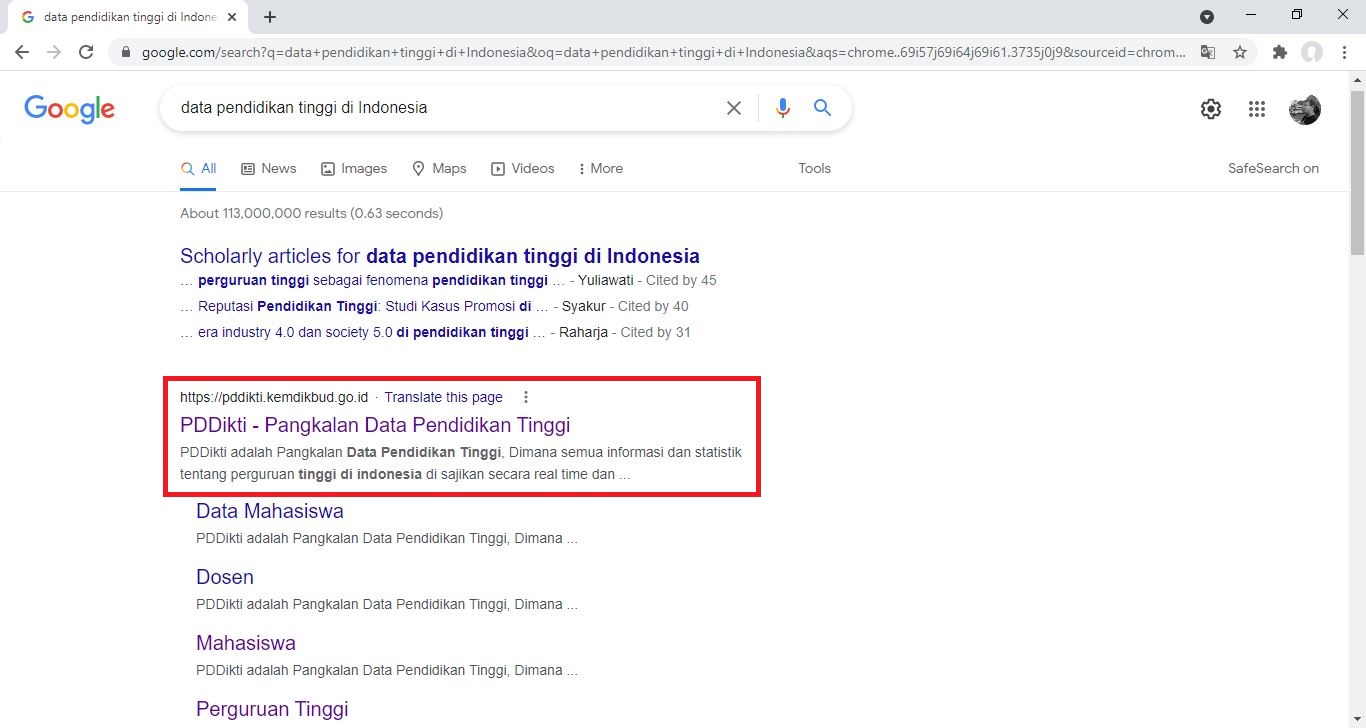This screenshot has width=1366, height=728.
Task: Close the current Google search tab
Action: click(x=233, y=17)
